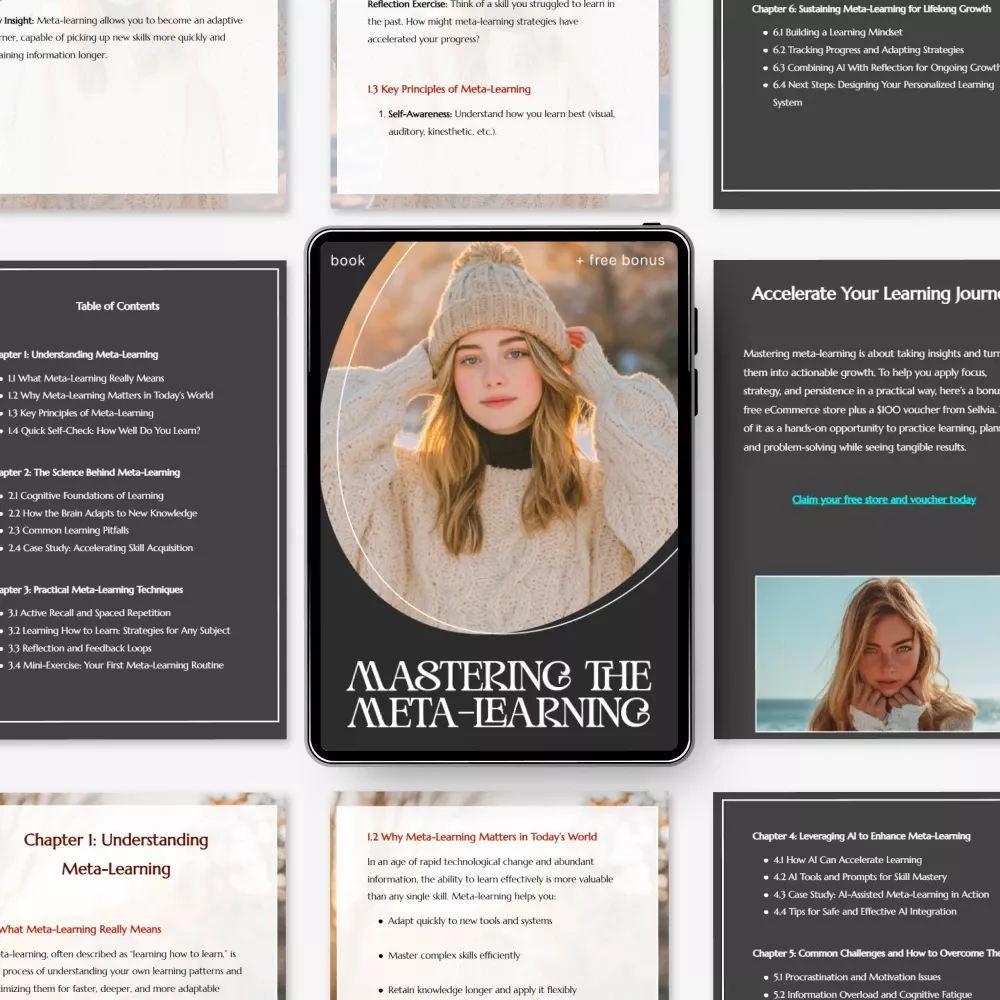Screen dimensions: 1000x1000
Task: Open "4.1 How AI Can Accelerate Learning"
Action: click(847, 860)
